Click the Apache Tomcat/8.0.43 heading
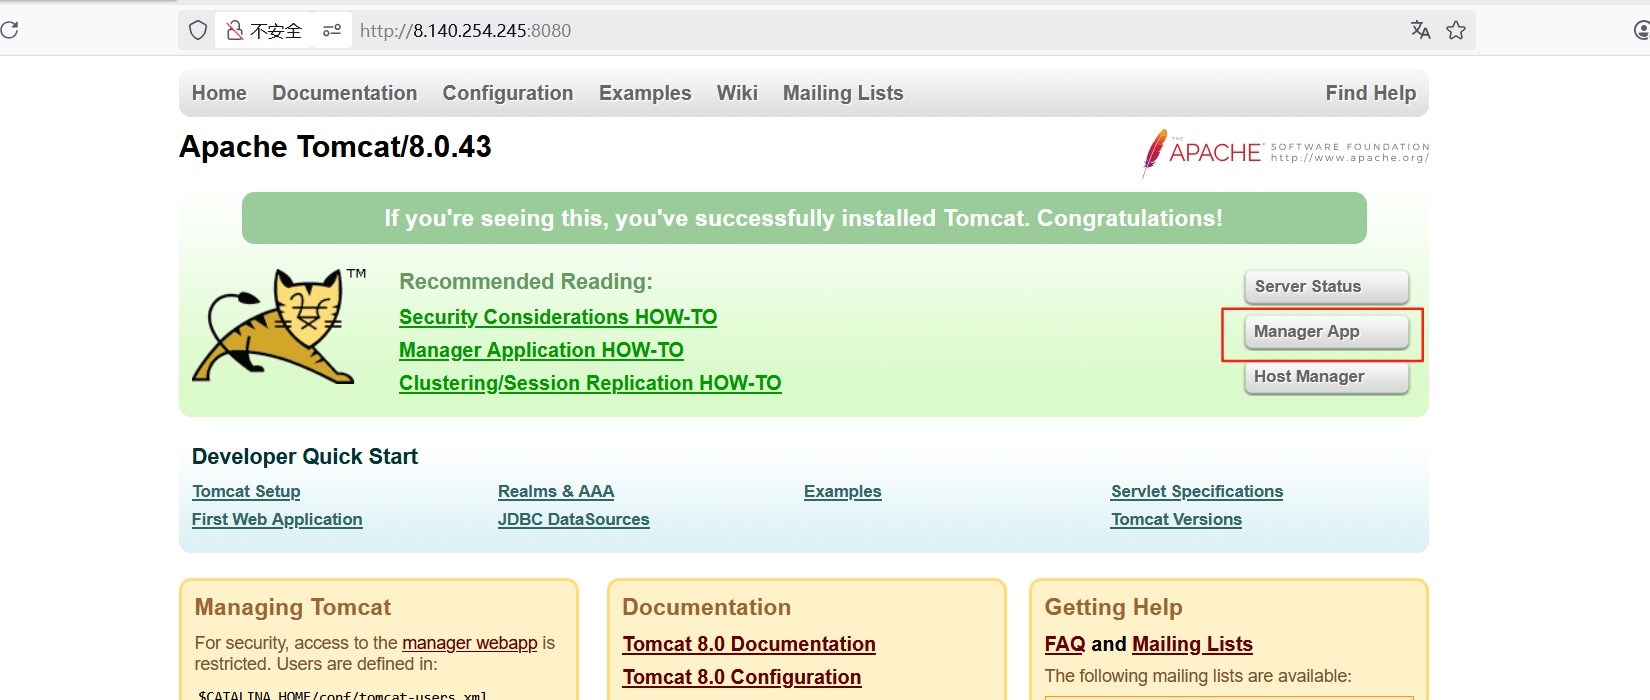Image resolution: width=1650 pixels, height=700 pixels. (335, 147)
